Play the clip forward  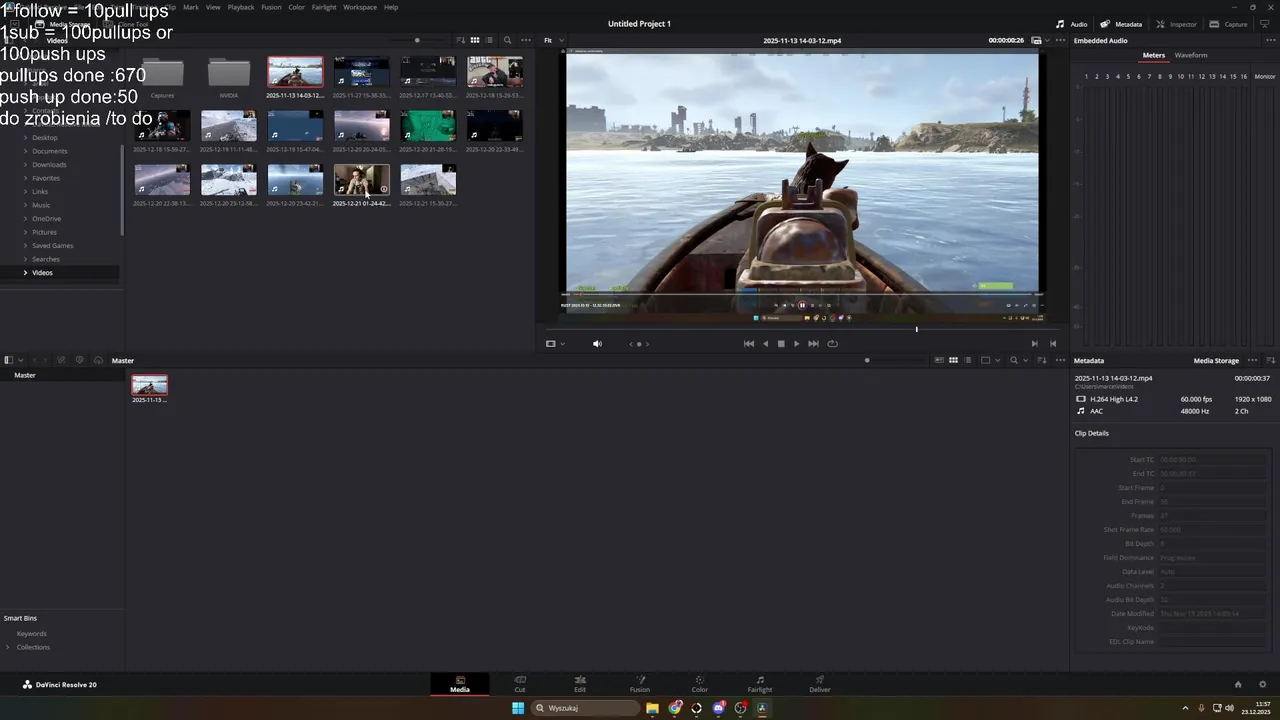click(x=796, y=344)
